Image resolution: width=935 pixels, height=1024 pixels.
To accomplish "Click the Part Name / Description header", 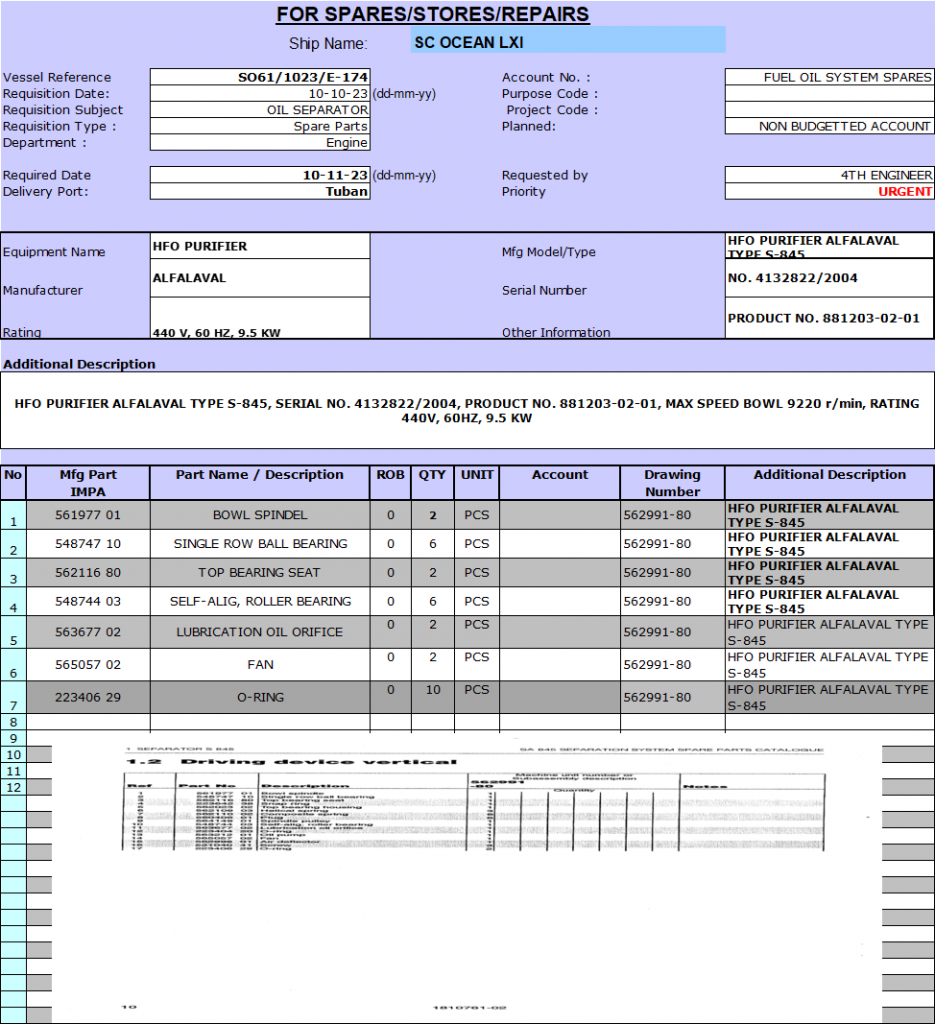I will tap(260, 483).
